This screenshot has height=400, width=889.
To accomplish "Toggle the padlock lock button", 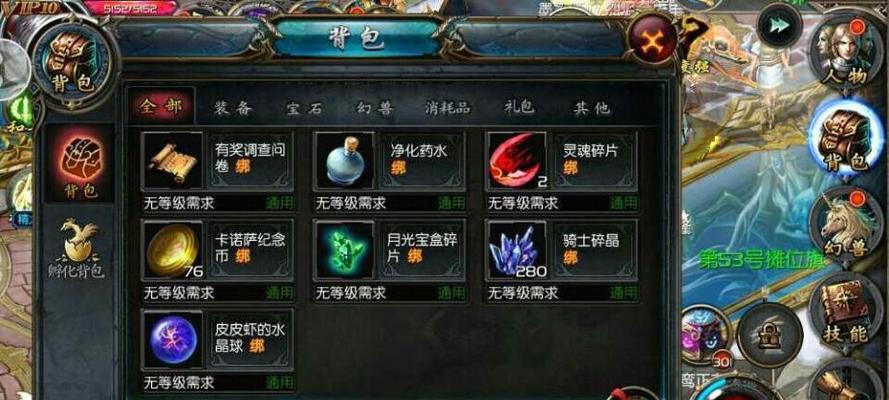I will (x=770, y=335).
